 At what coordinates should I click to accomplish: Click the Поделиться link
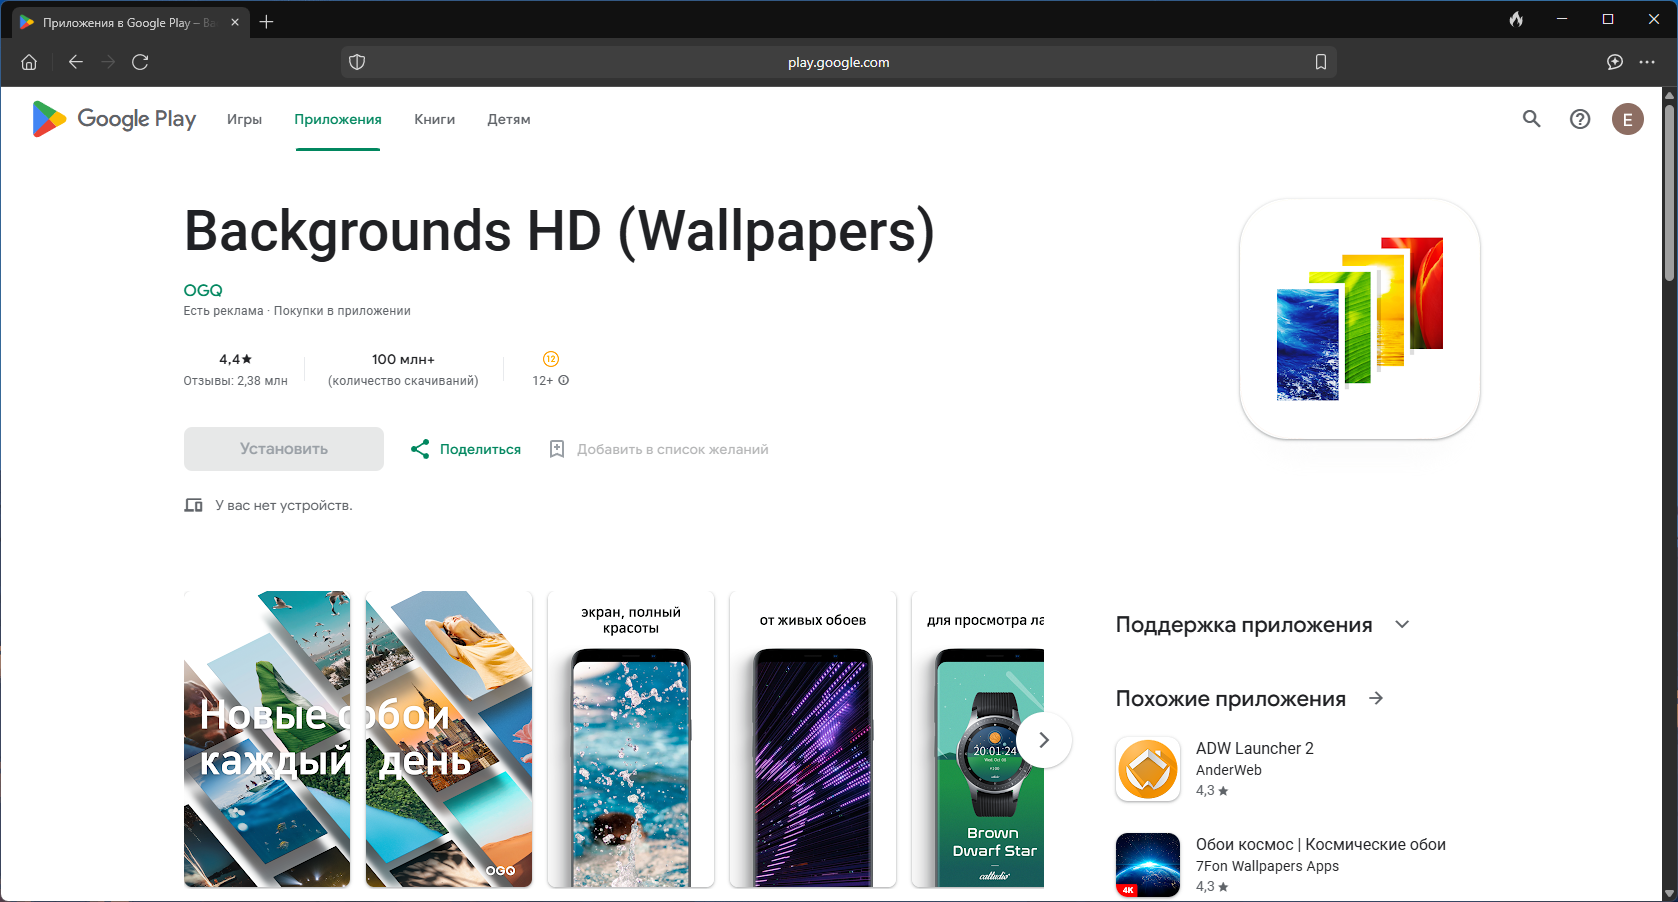click(480, 449)
